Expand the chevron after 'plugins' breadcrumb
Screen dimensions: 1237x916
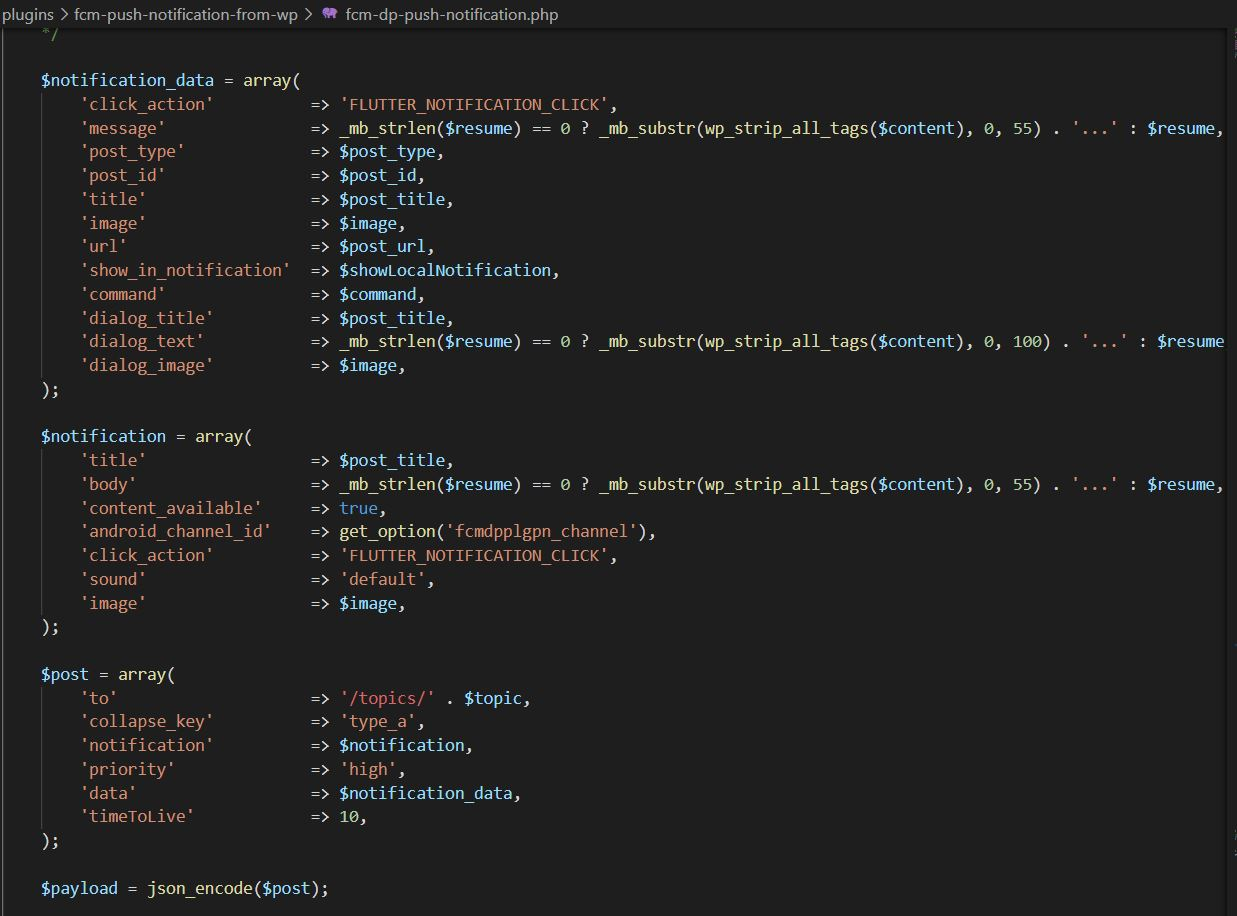pyautogui.click(x=64, y=14)
